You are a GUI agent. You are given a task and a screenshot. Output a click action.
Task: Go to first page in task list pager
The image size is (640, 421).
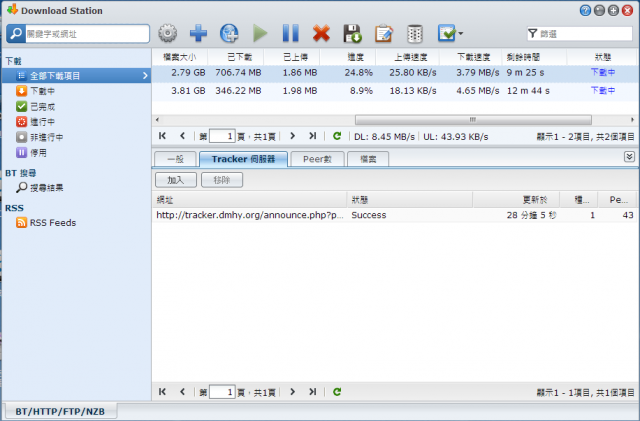click(162, 136)
